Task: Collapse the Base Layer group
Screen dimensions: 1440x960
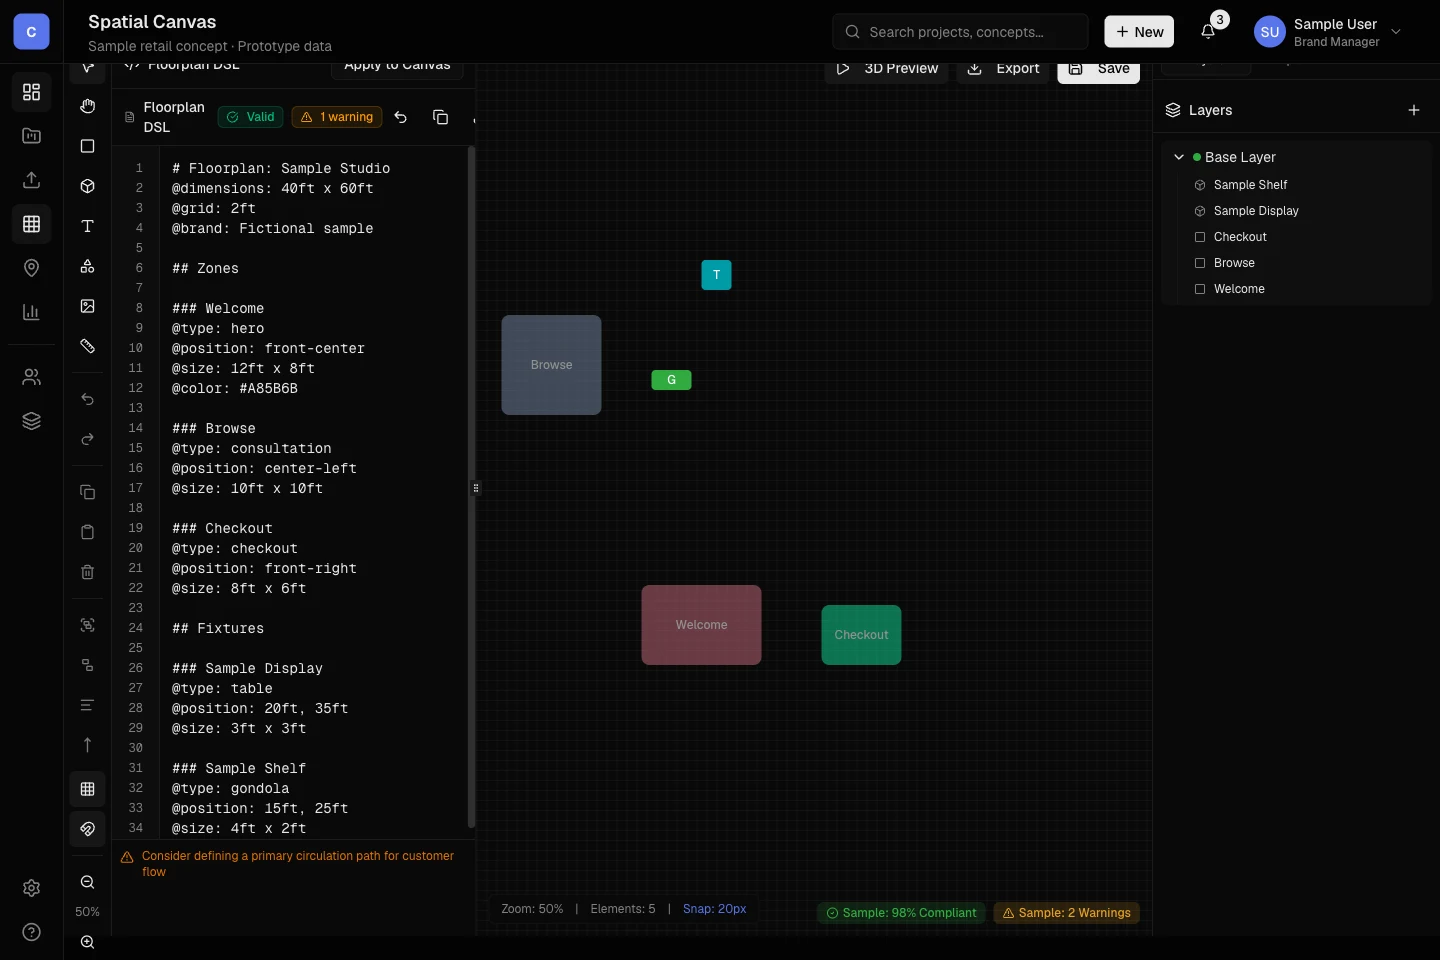Action: coord(1179,157)
